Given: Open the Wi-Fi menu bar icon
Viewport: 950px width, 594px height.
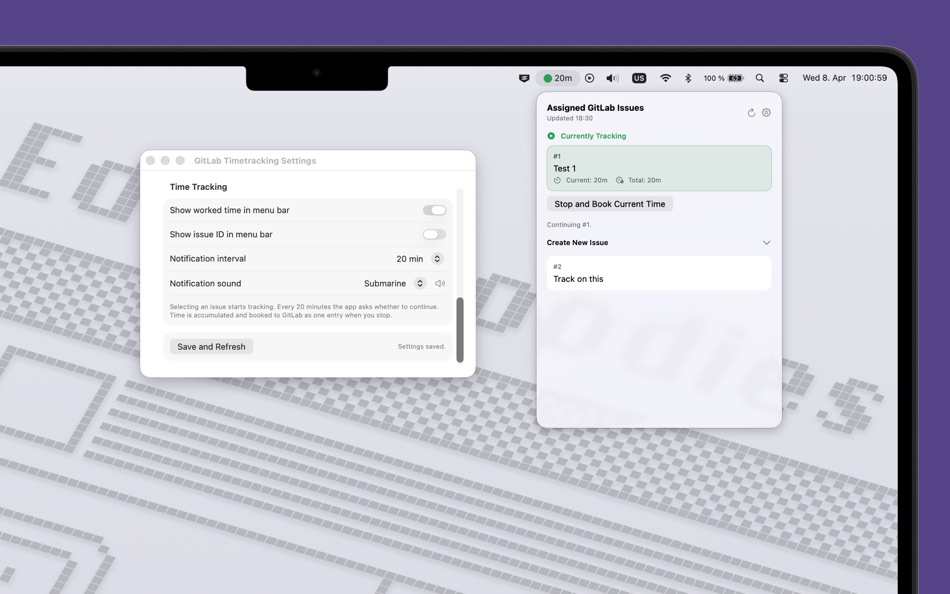Looking at the screenshot, I should pyautogui.click(x=665, y=78).
